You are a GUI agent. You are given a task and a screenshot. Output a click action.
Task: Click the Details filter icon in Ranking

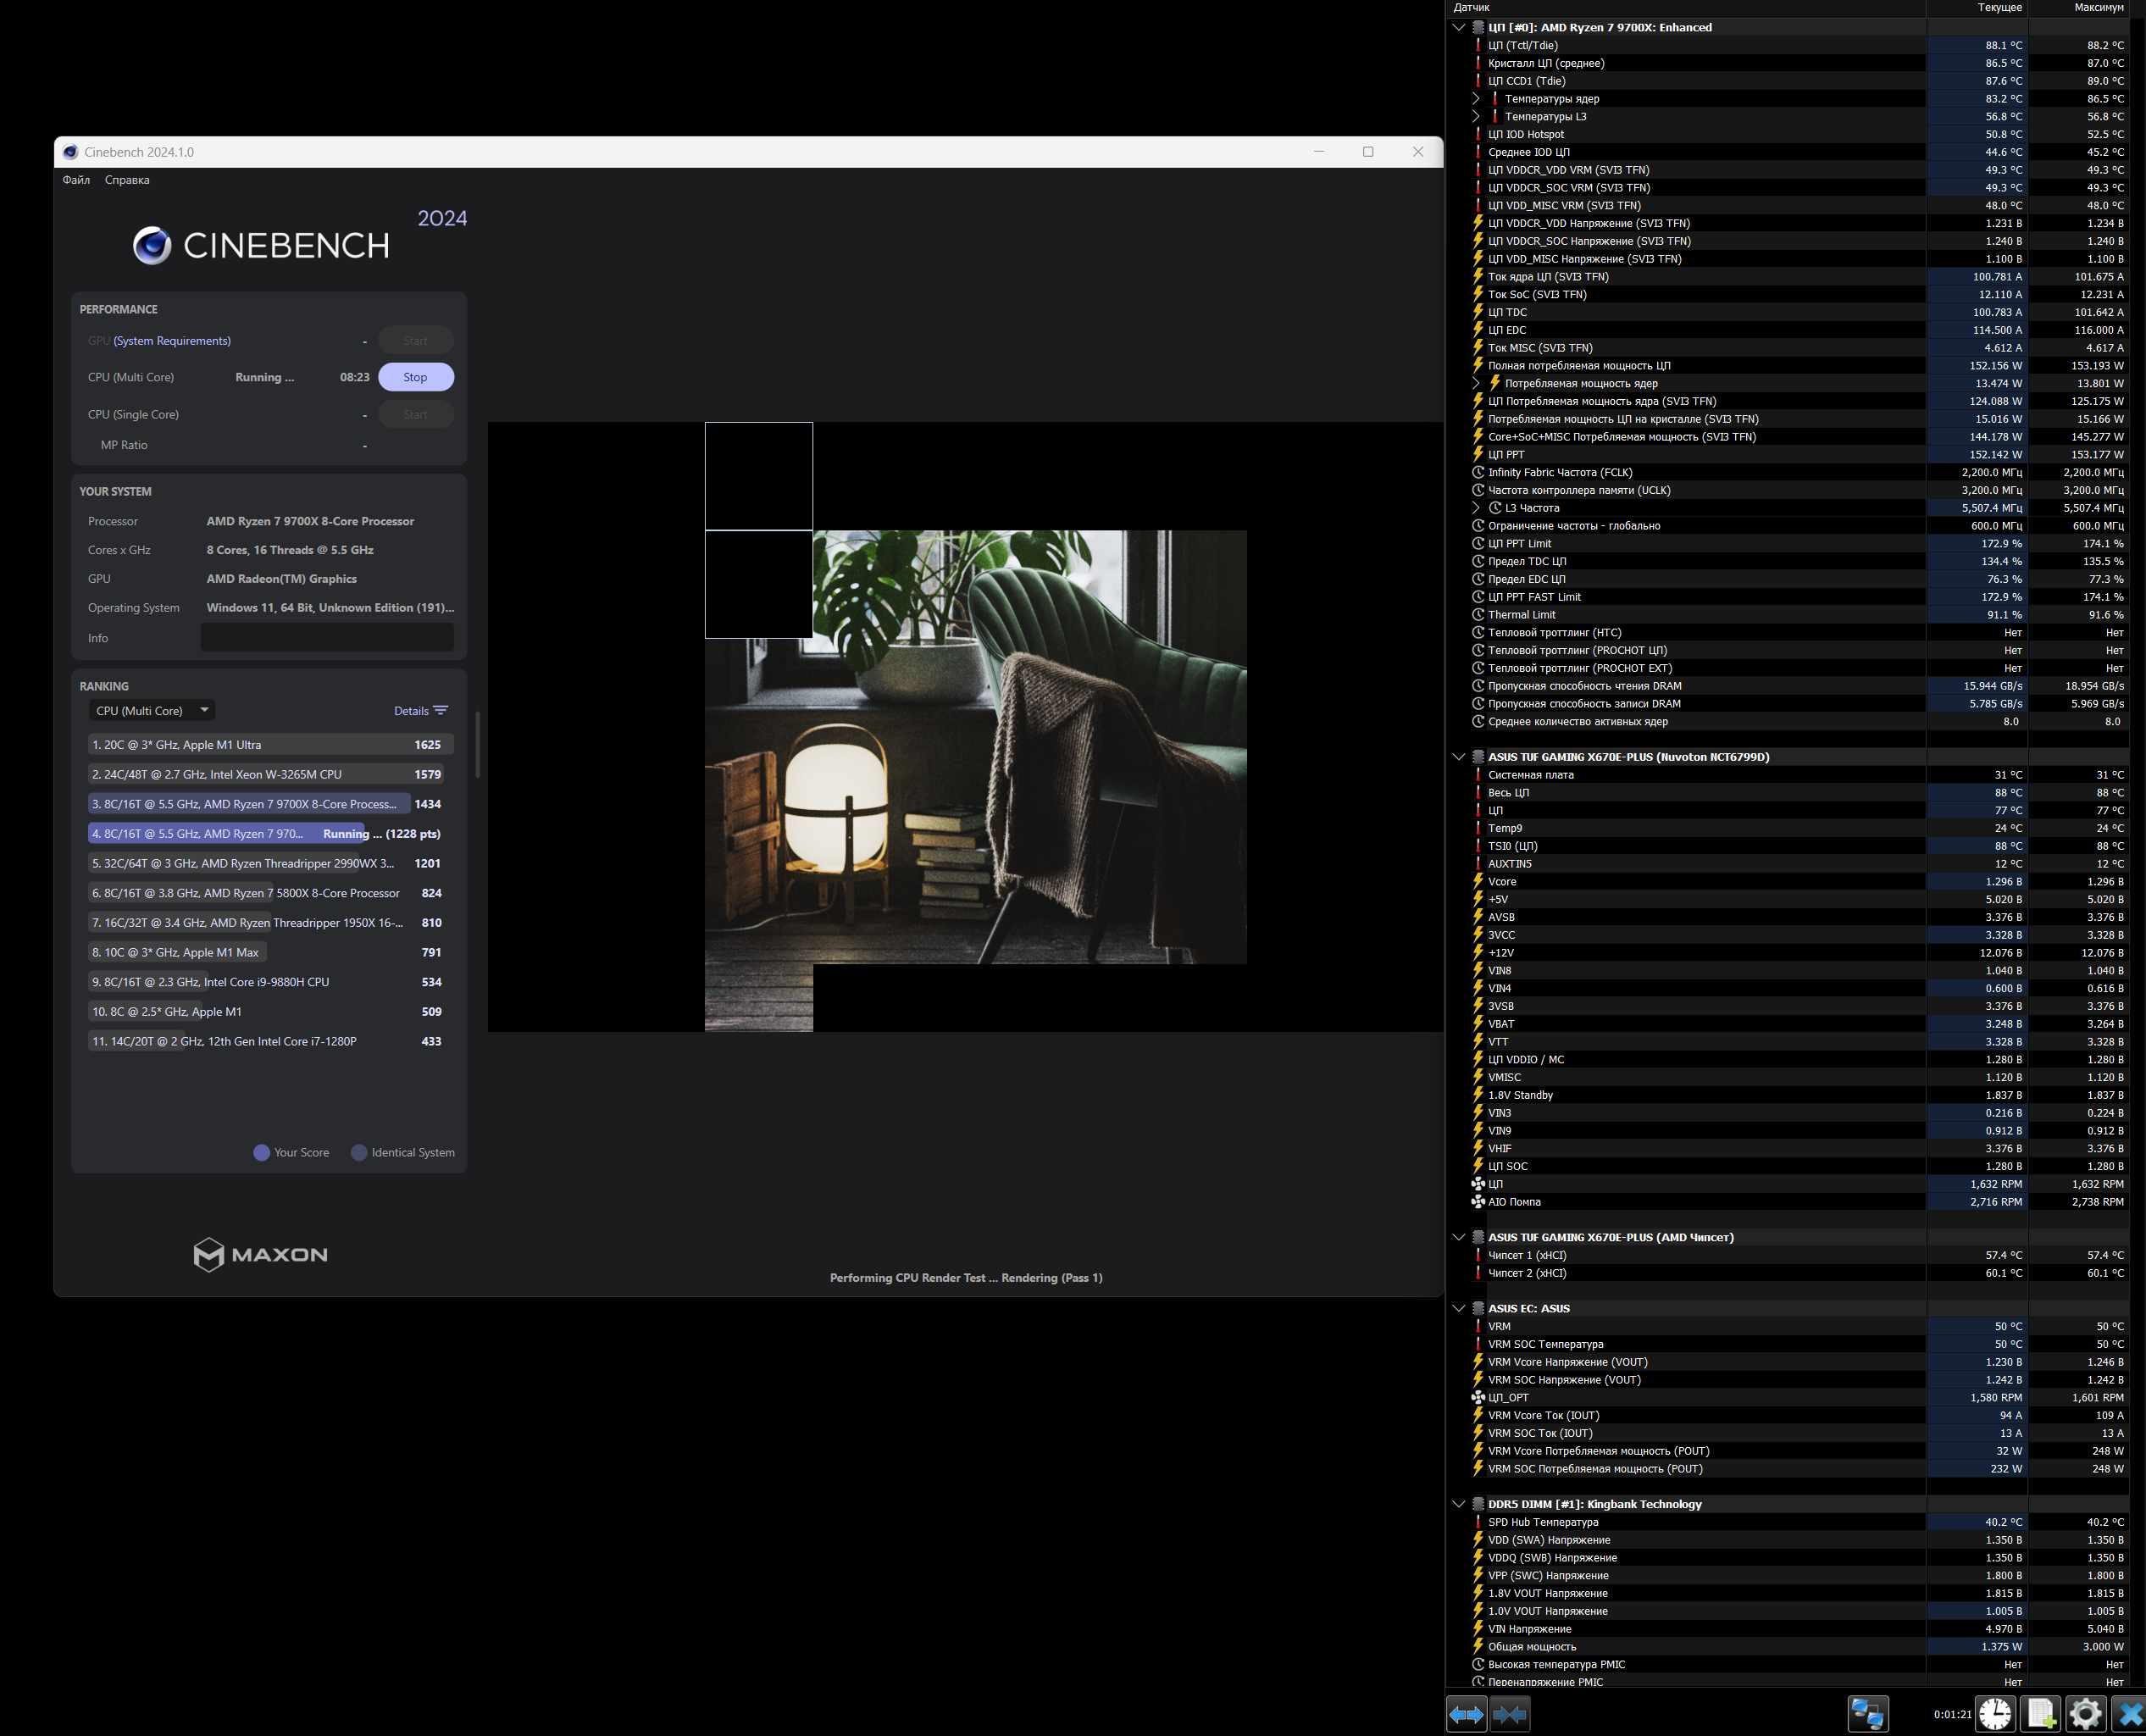(x=441, y=711)
